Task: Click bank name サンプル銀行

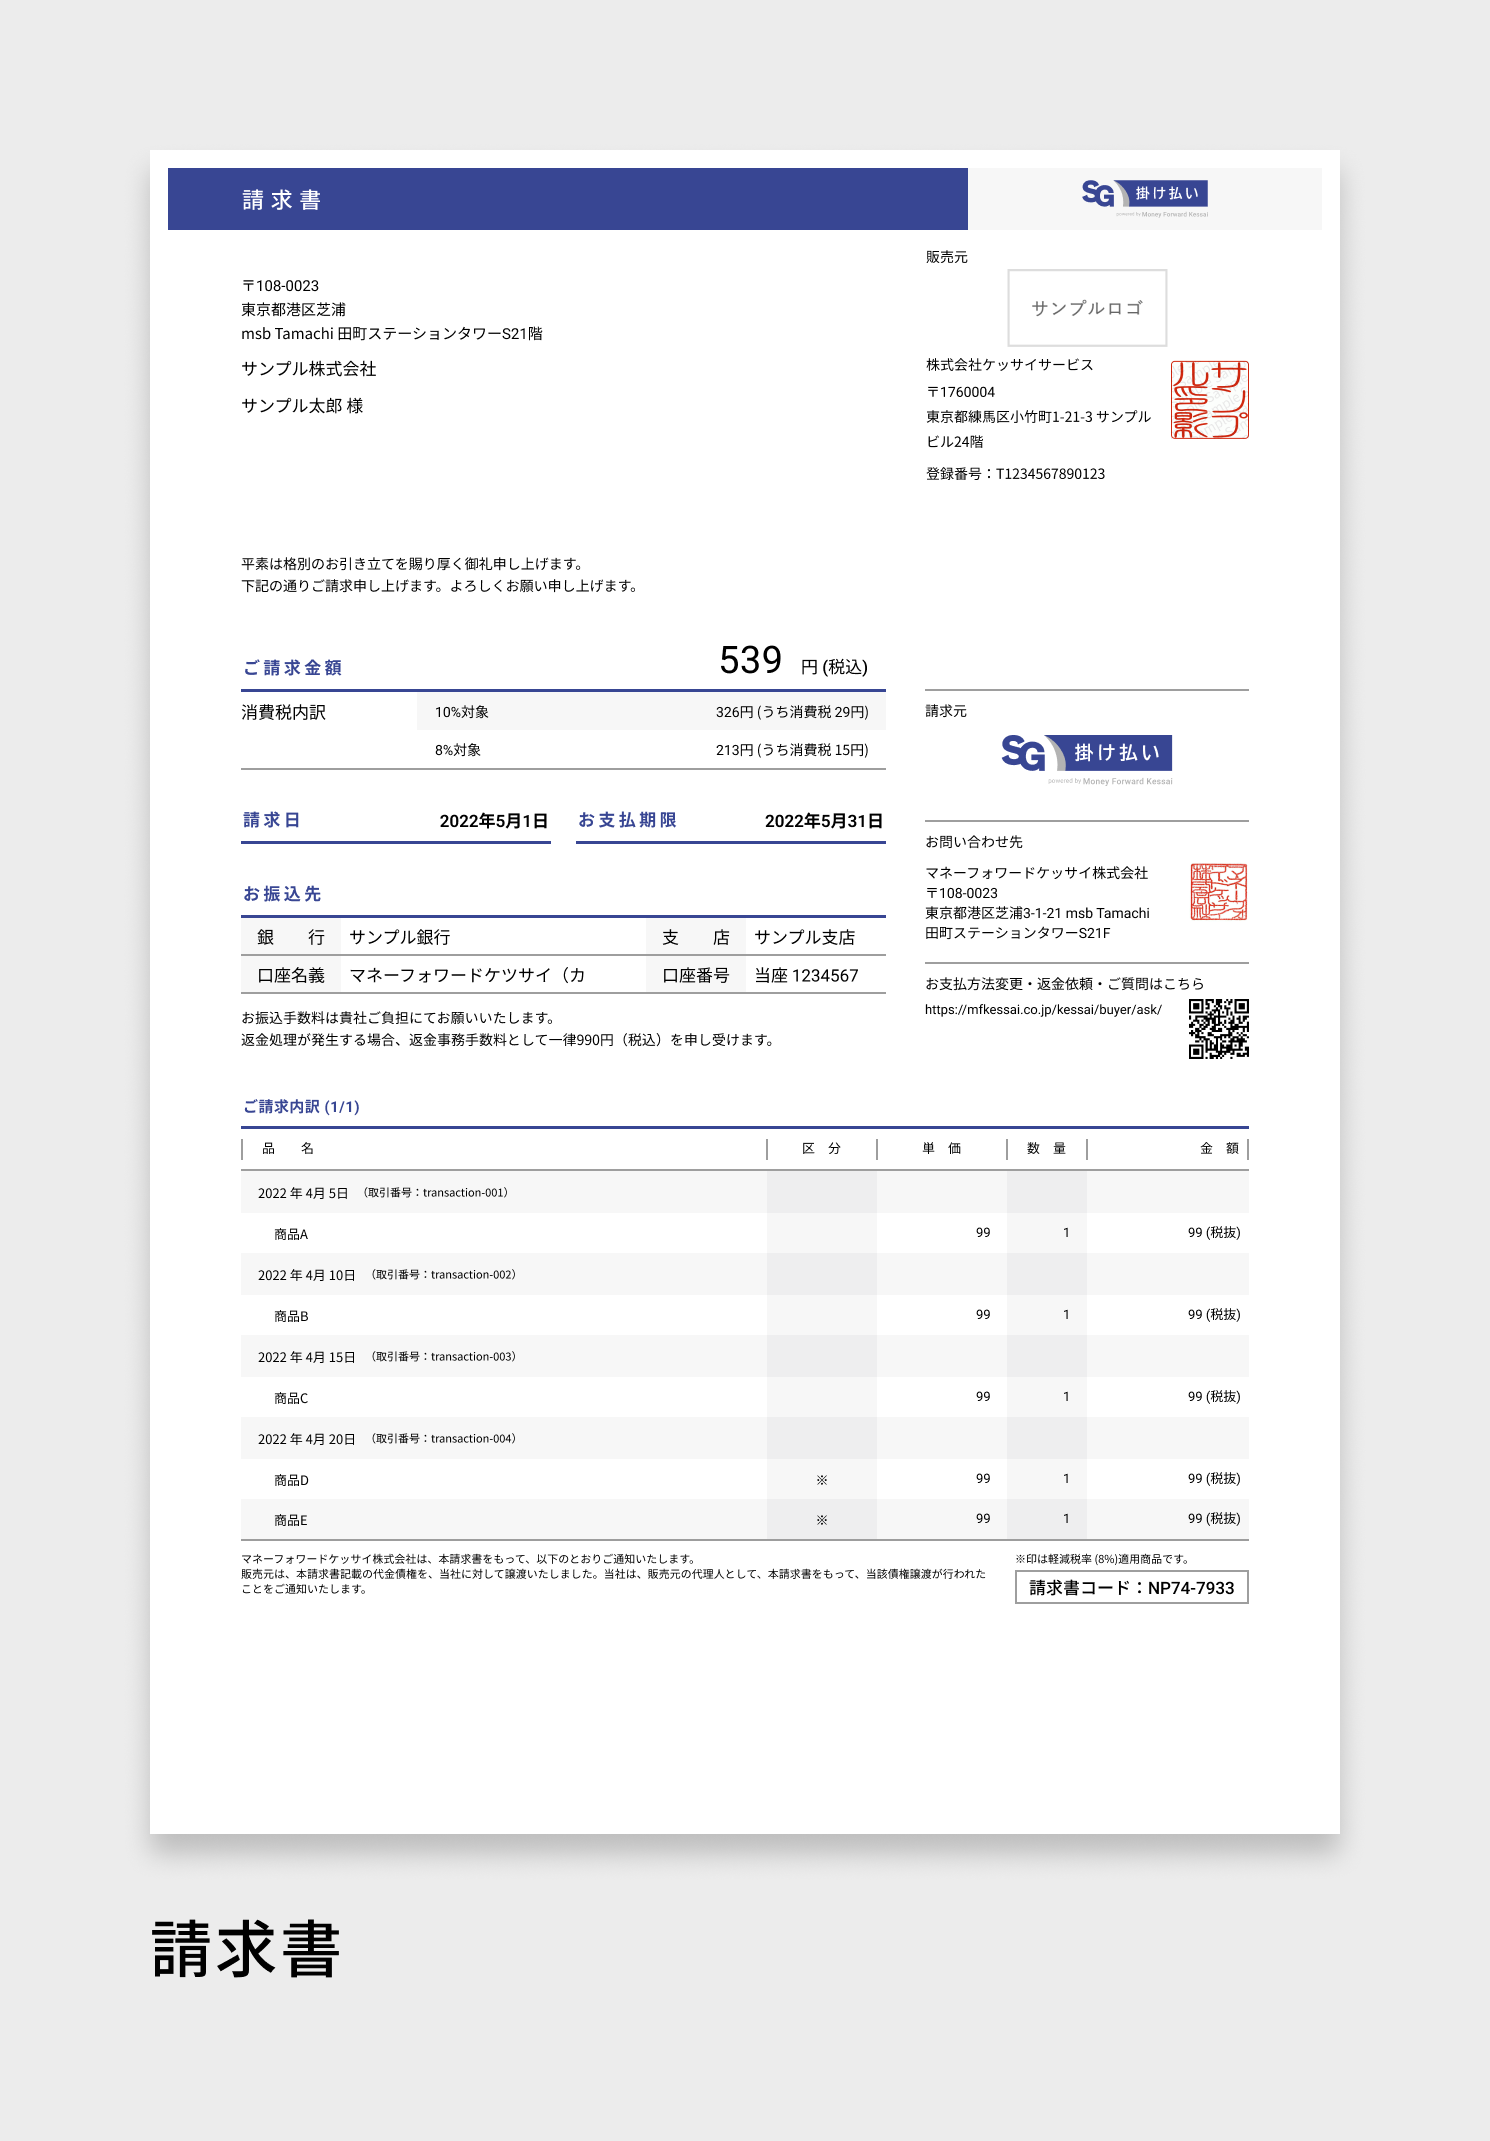Action: [400, 937]
